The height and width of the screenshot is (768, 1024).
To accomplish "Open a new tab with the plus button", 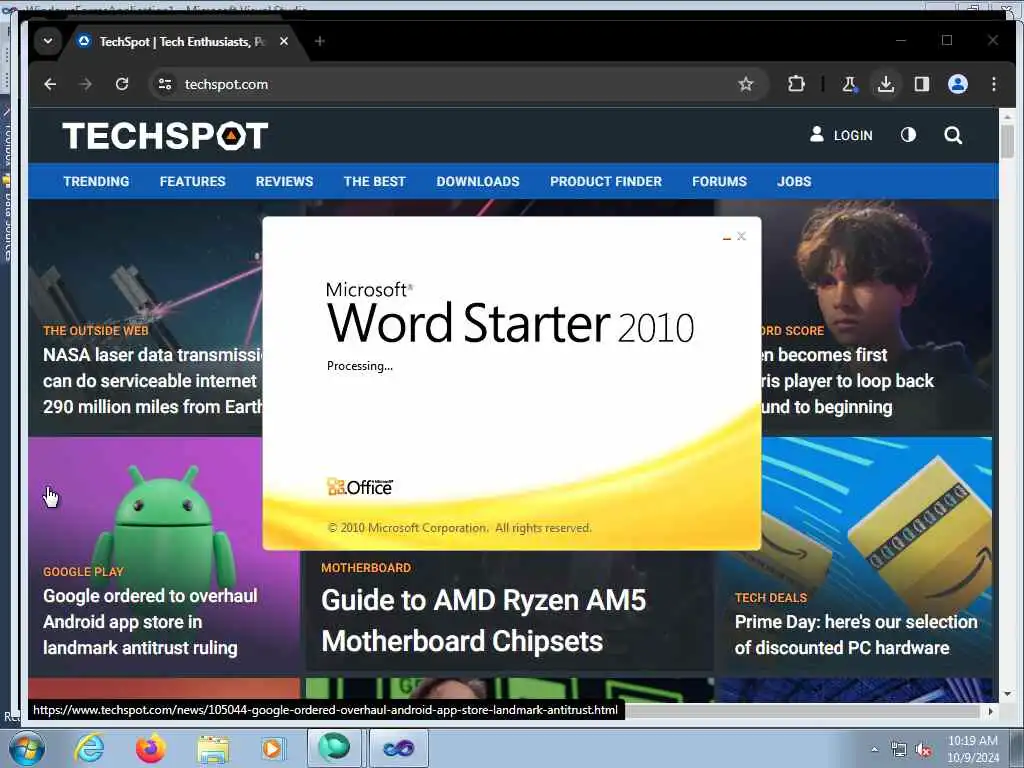I will click(319, 41).
